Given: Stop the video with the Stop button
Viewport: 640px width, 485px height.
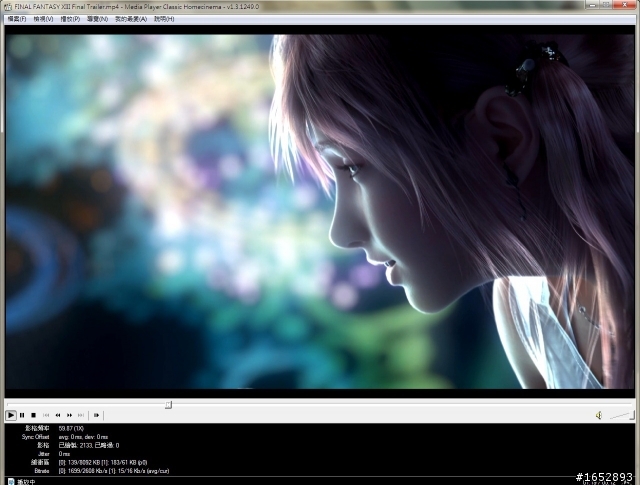Looking at the screenshot, I should (33, 415).
